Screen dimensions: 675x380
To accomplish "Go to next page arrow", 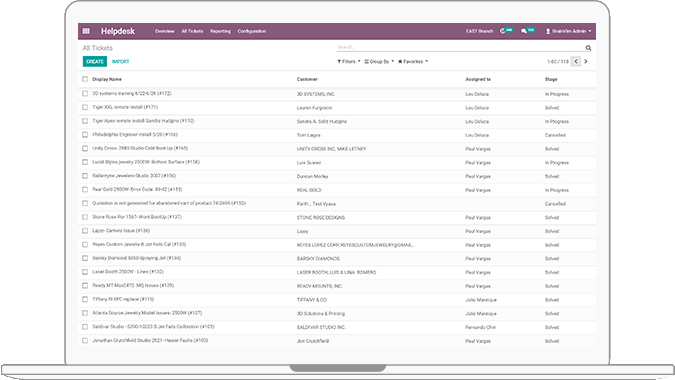I will [586, 62].
